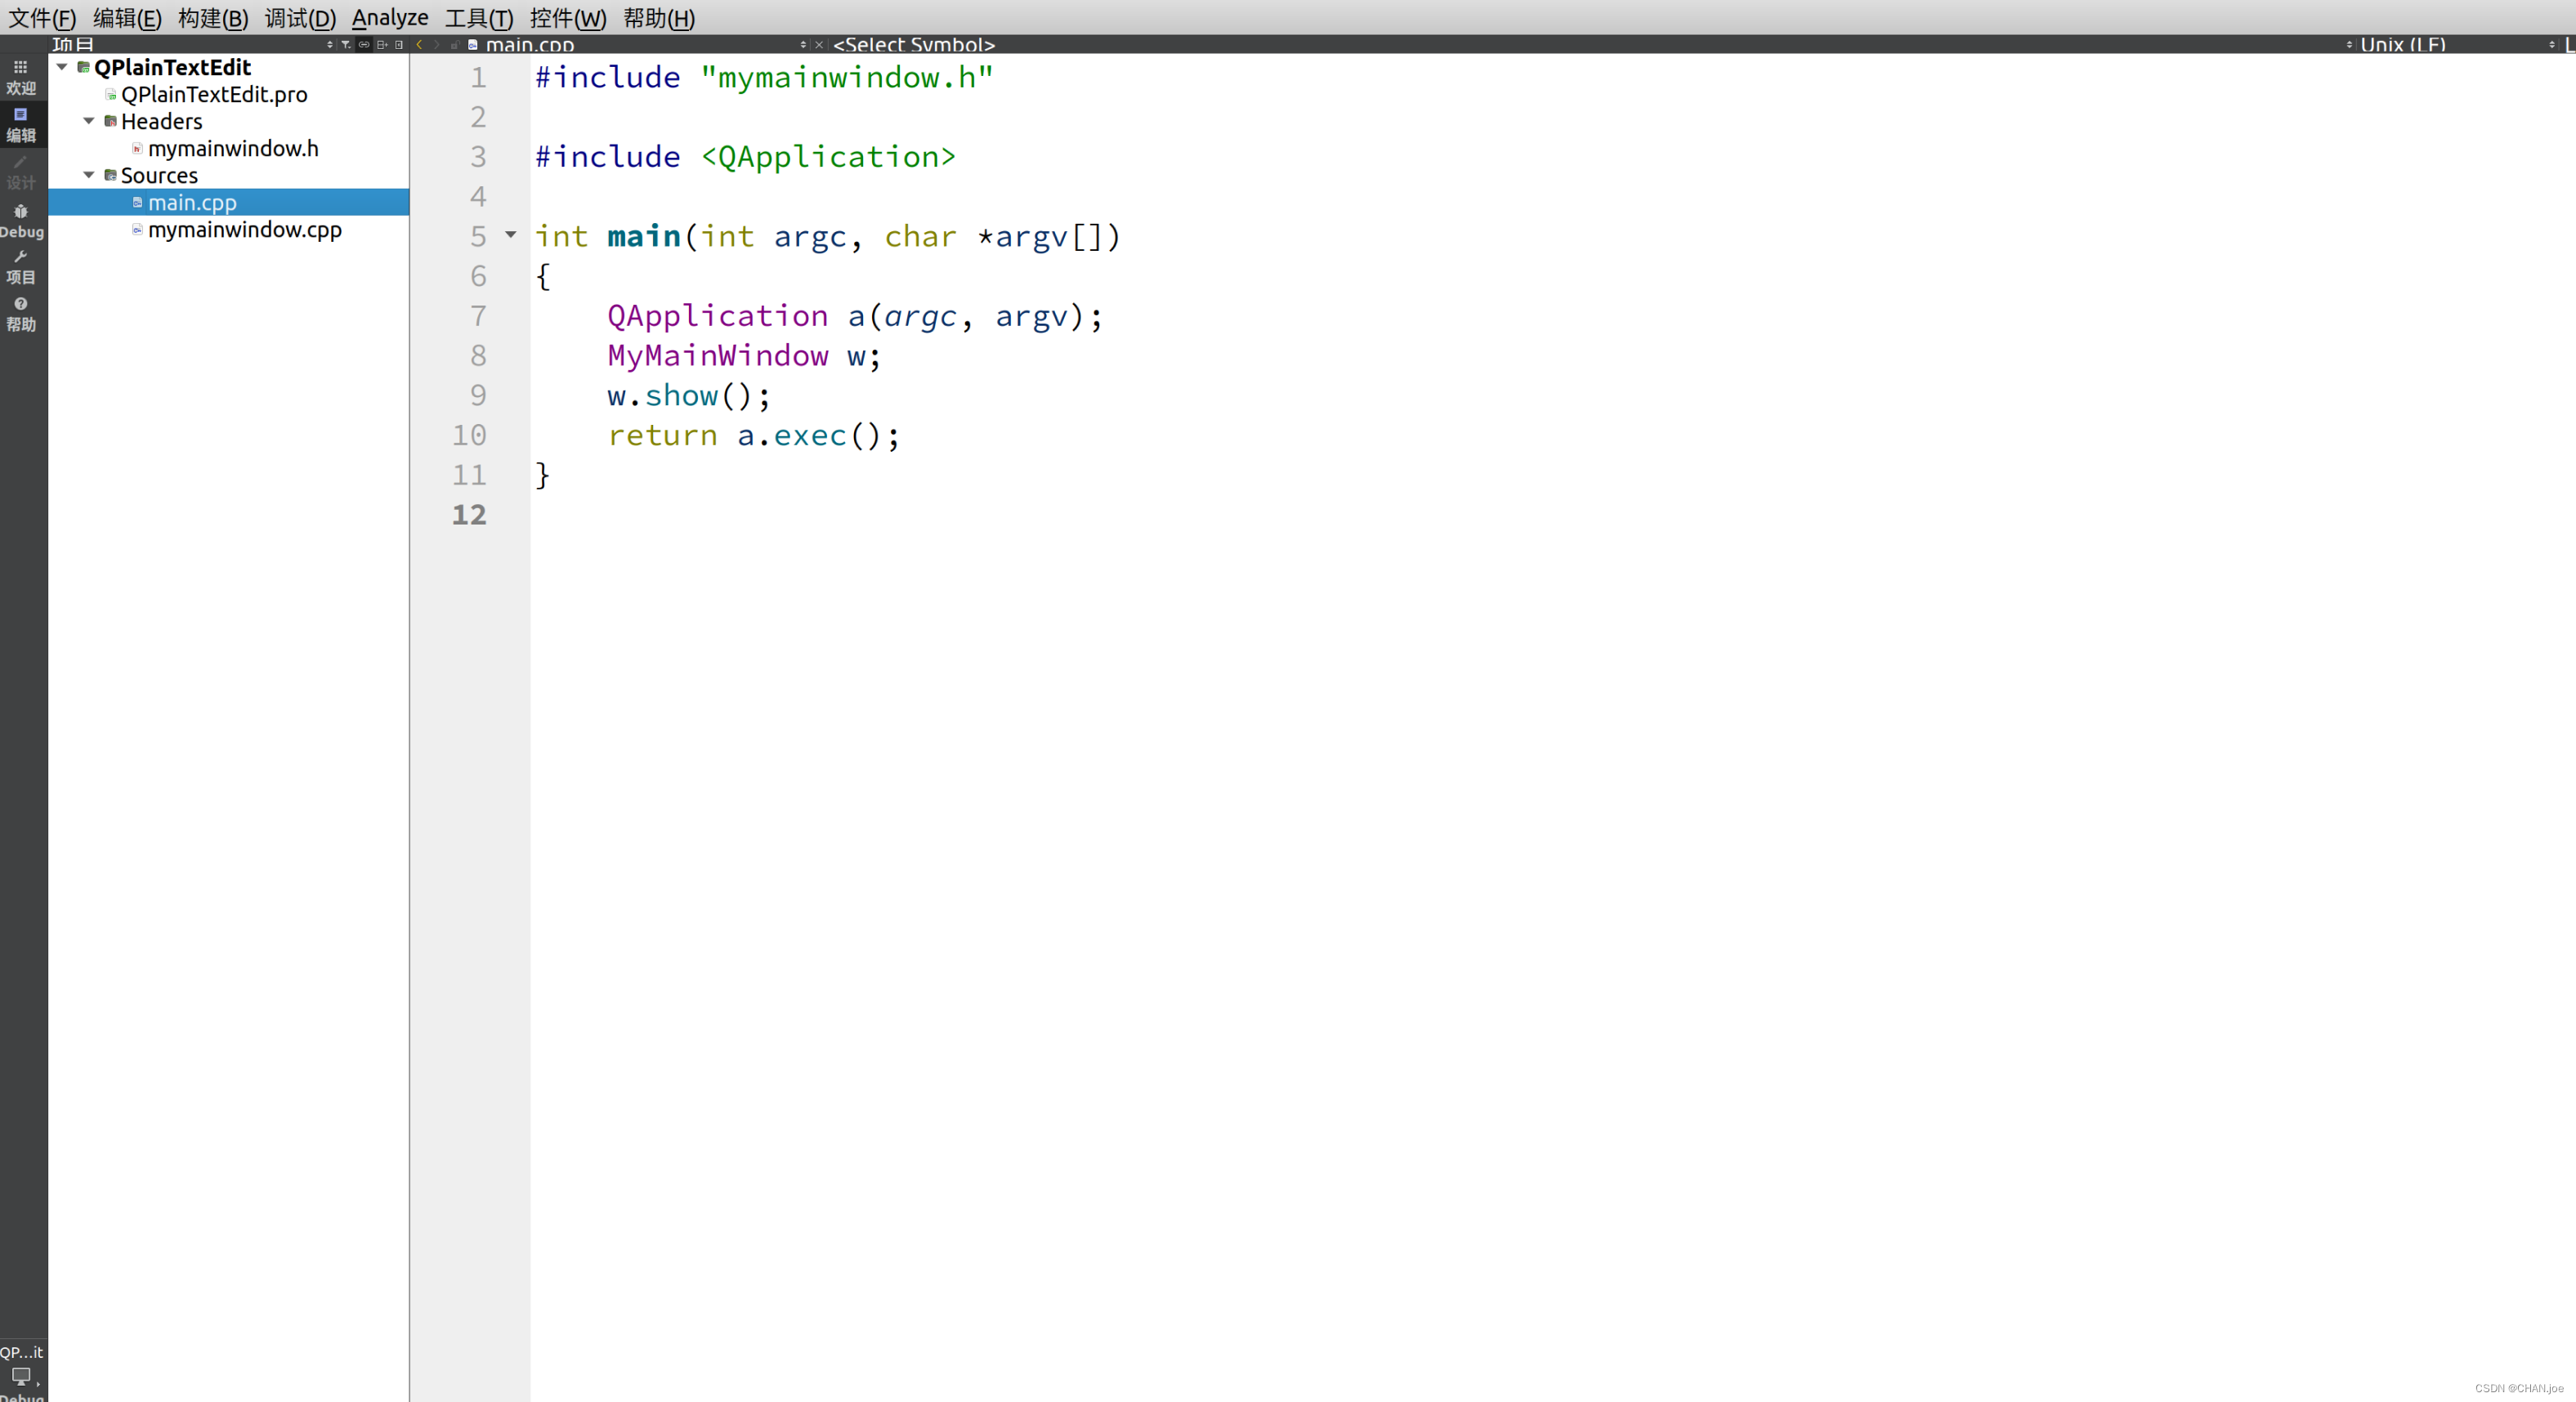Select mymainwindow.cpp in Sources
The width and height of the screenshot is (2576, 1402).
coord(244,230)
